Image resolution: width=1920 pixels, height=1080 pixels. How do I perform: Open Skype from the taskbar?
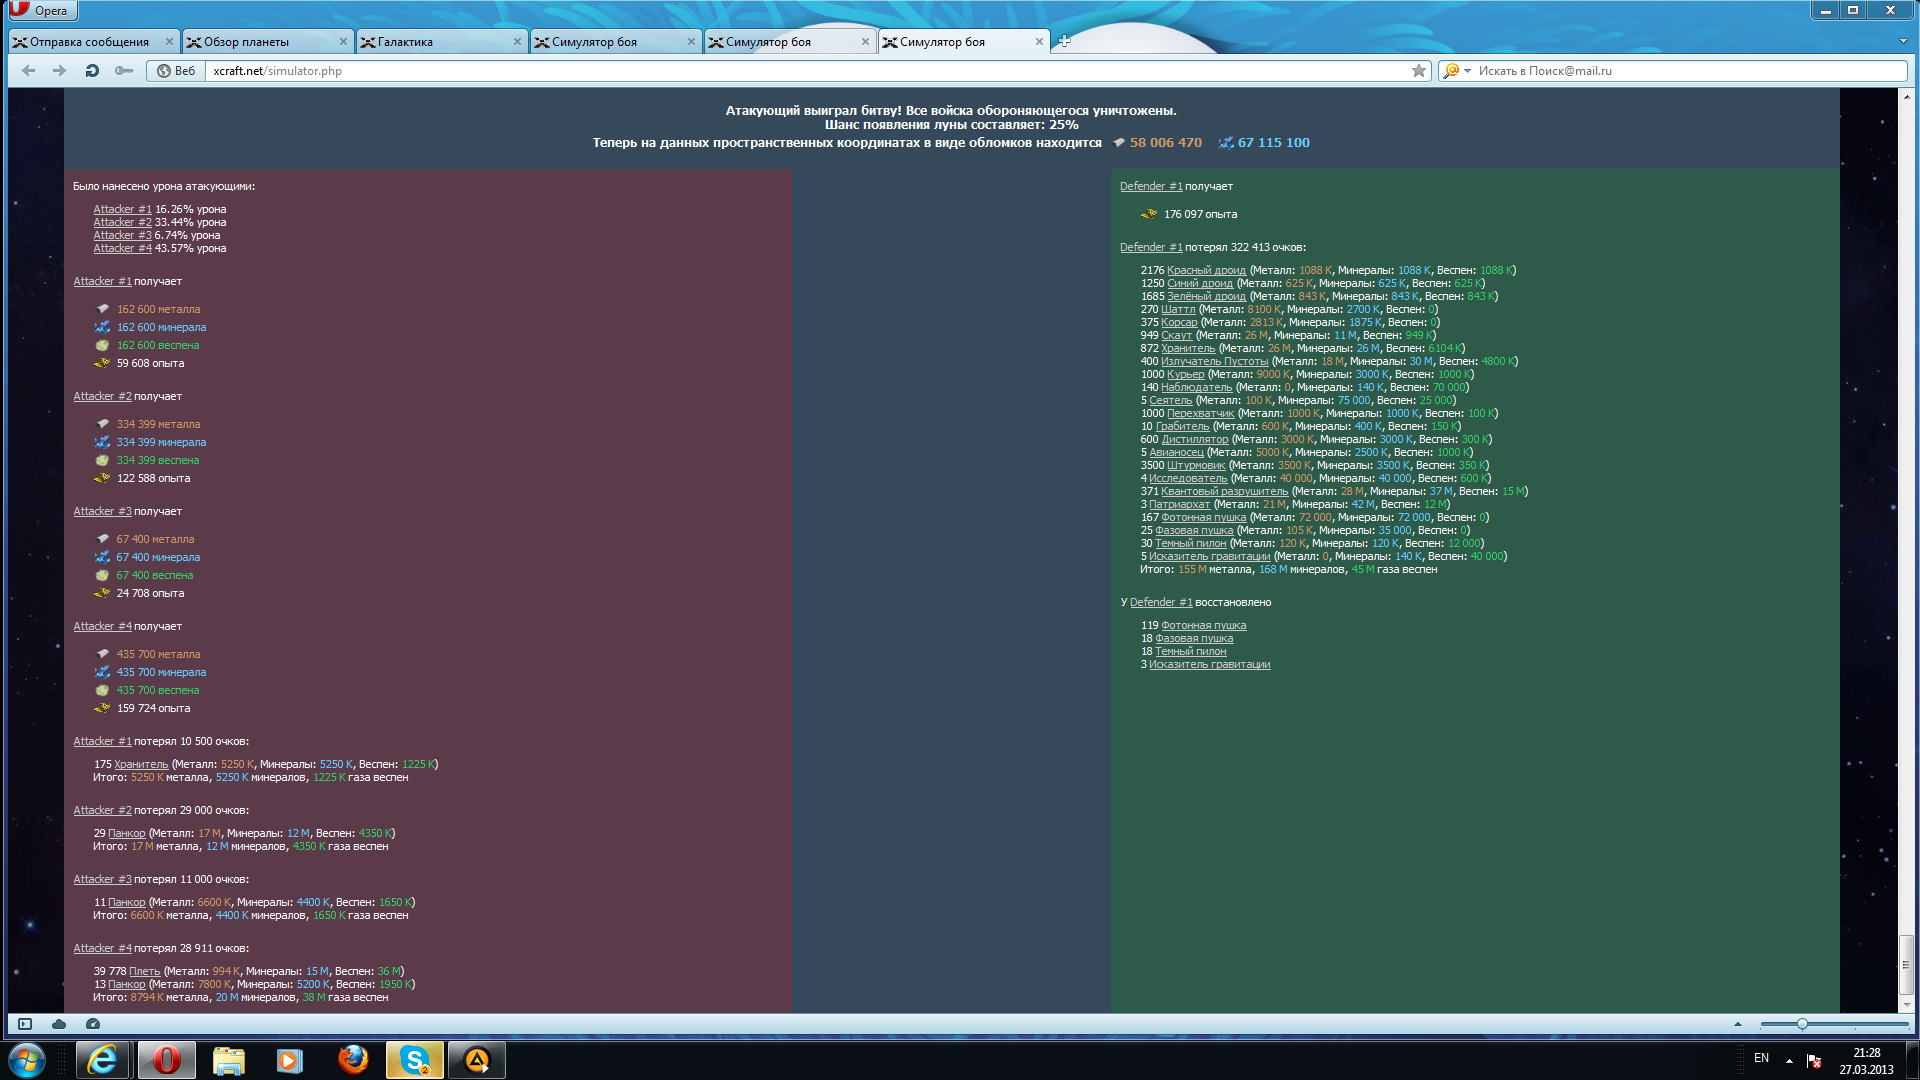414,1060
